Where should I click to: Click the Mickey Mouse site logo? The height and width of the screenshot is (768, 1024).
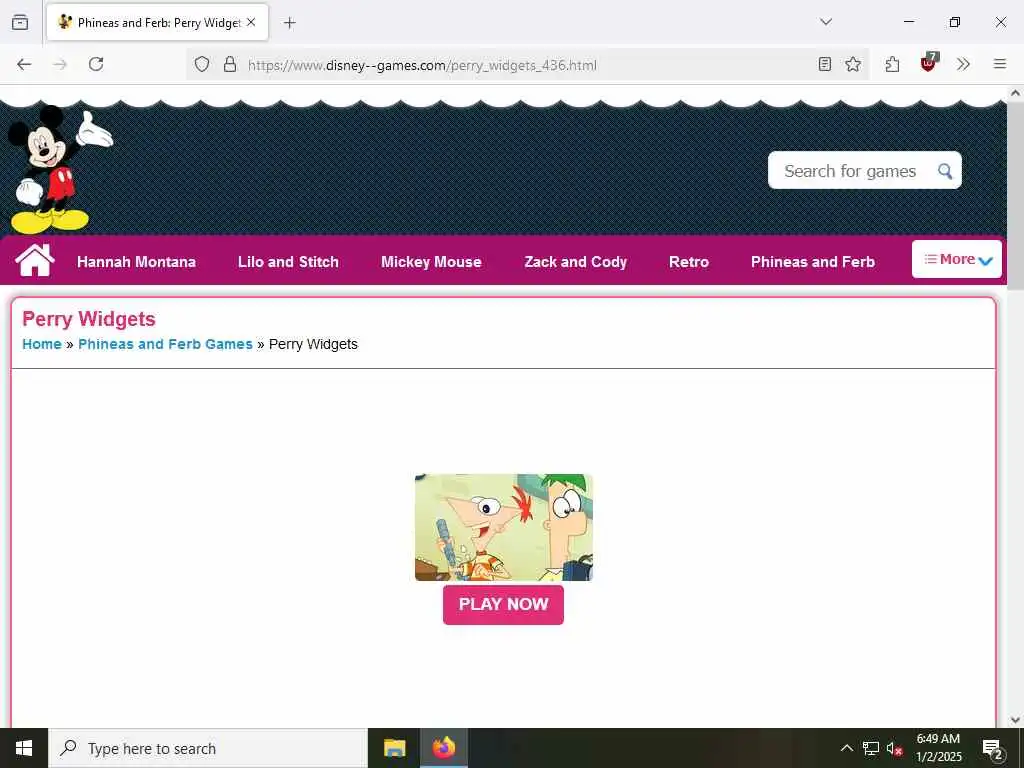pyautogui.click(x=59, y=170)
